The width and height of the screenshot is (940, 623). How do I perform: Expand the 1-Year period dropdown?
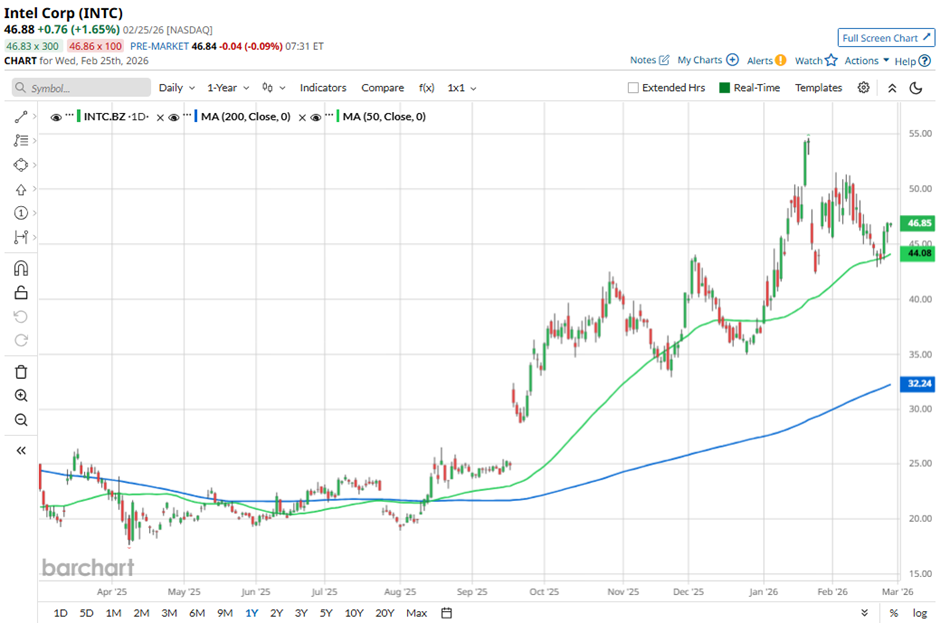click(x=227, y=88)
